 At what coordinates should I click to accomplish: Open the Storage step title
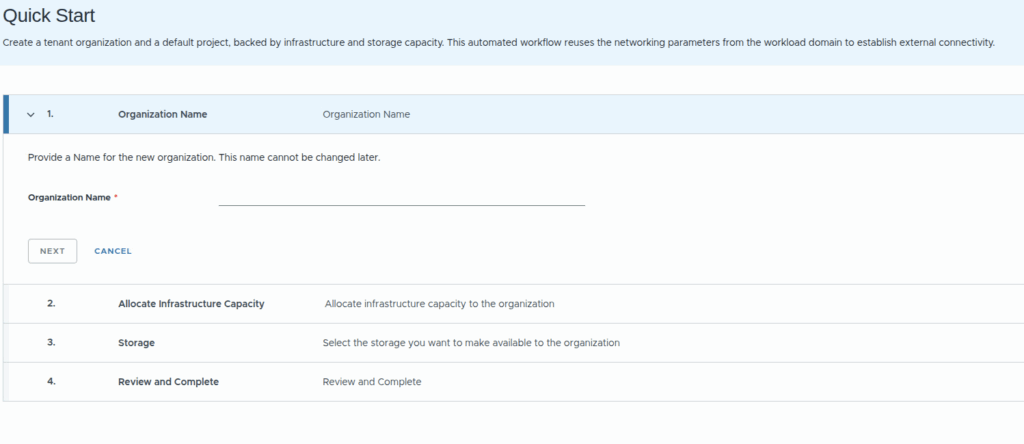tap(136, 343)
